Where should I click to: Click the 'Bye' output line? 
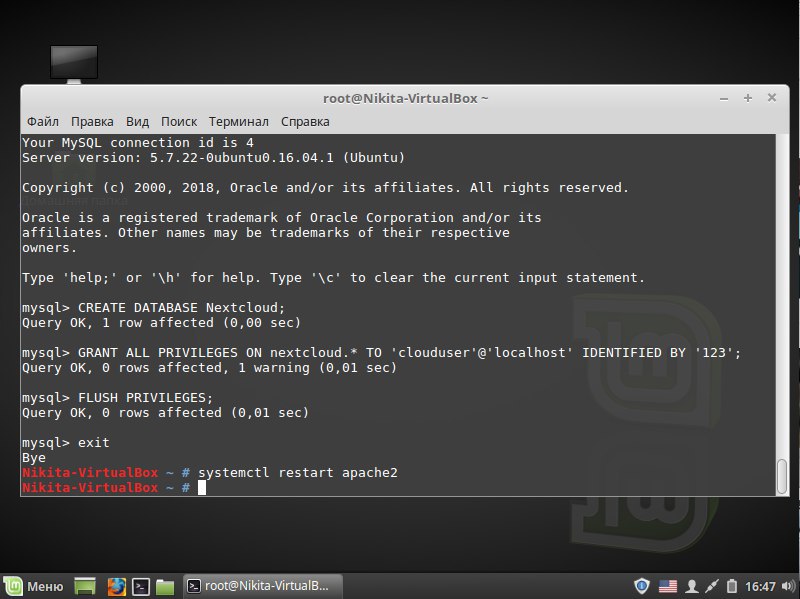click(x=34, y=458)
